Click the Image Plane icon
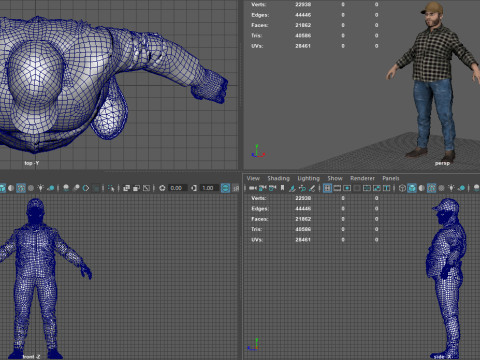Screen dimensions: 480x360 coord(292,188)
